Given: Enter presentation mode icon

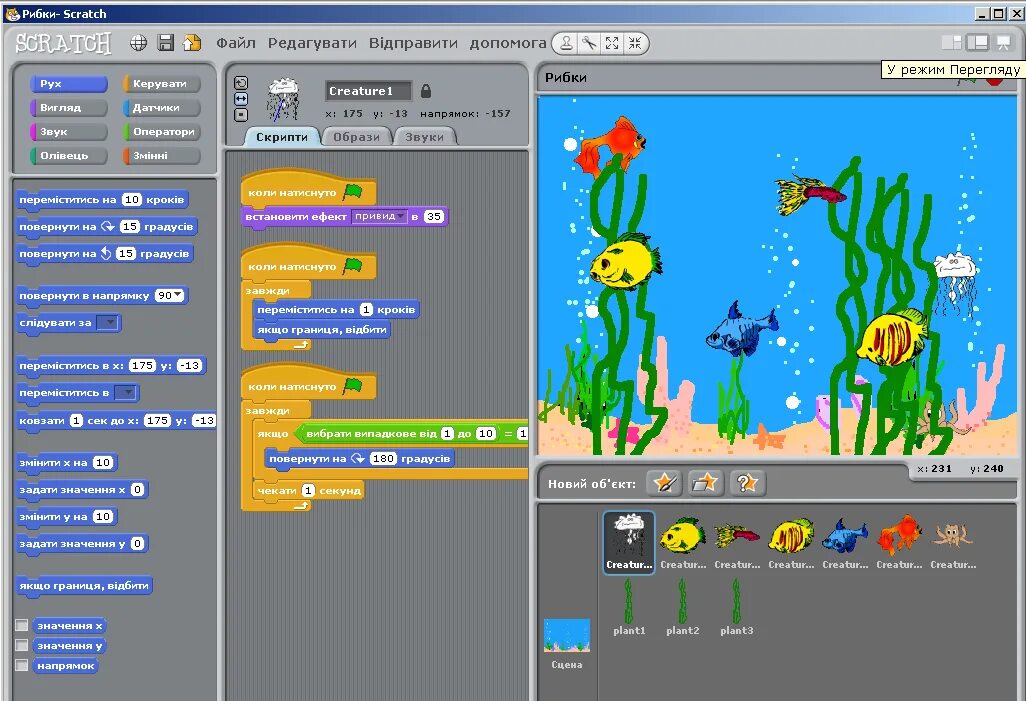Looking at the screenshot, I should [1003, 43].
